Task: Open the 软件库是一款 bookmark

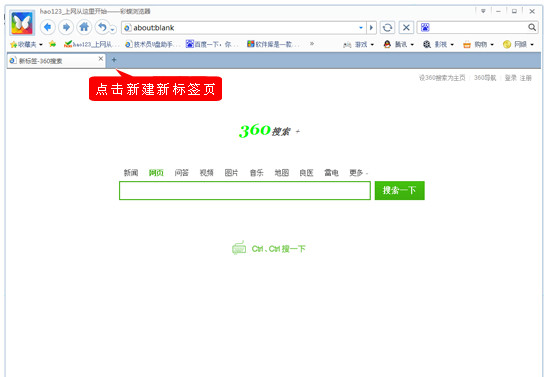Action: click(x=273, y=44)
